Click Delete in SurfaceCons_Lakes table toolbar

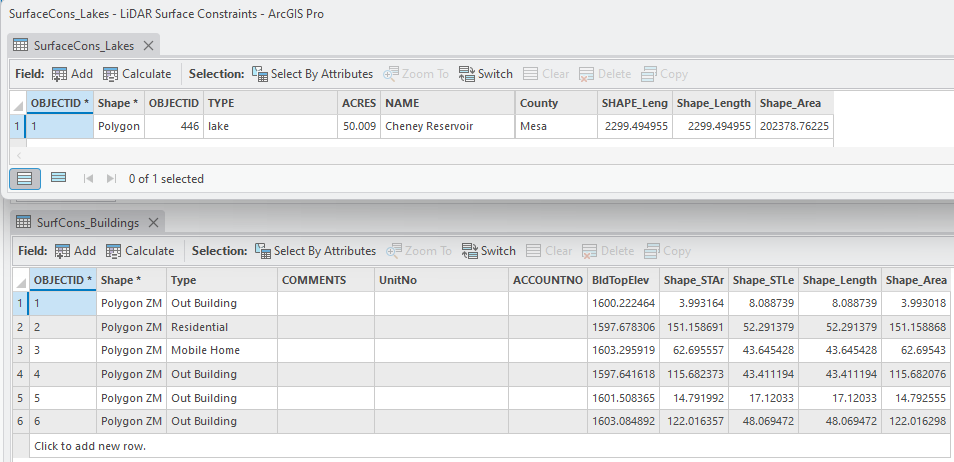click(x=605, y=74)
